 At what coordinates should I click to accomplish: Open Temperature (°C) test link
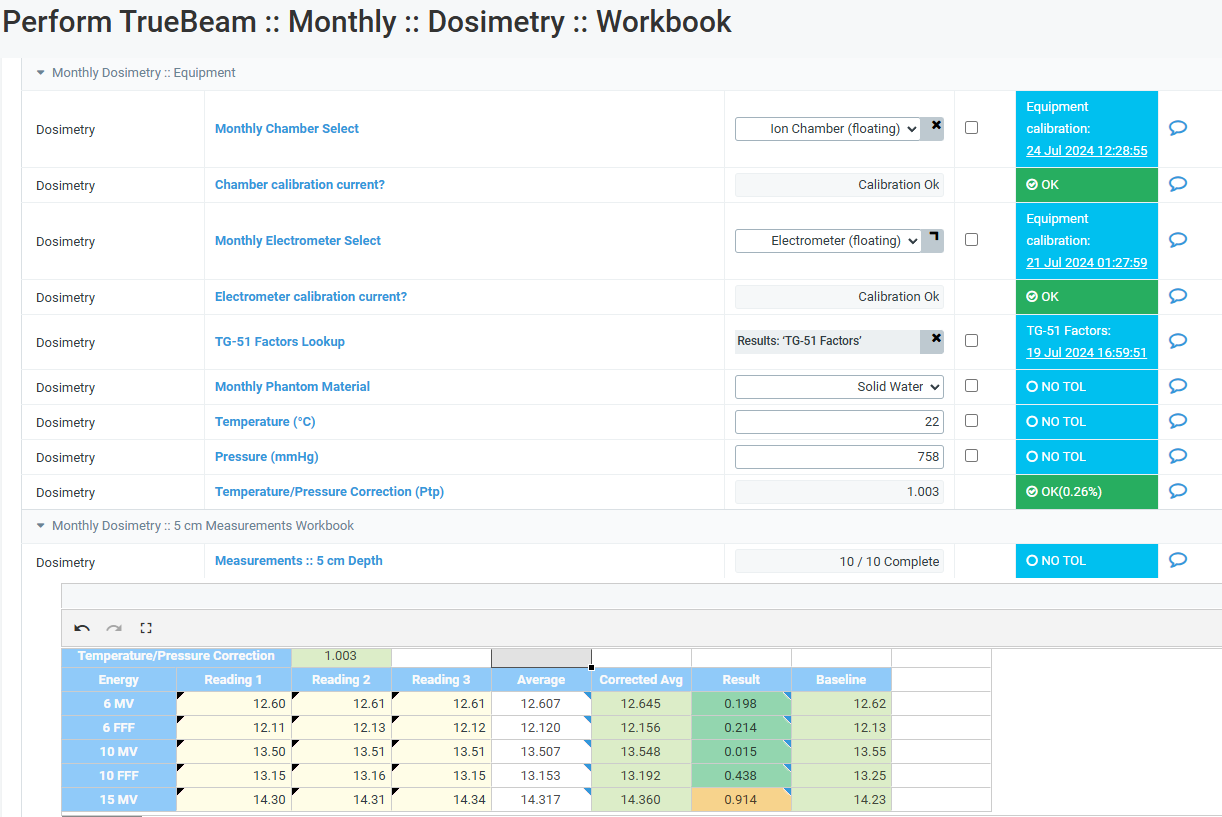pyautogui.click(x=265, y=421)
